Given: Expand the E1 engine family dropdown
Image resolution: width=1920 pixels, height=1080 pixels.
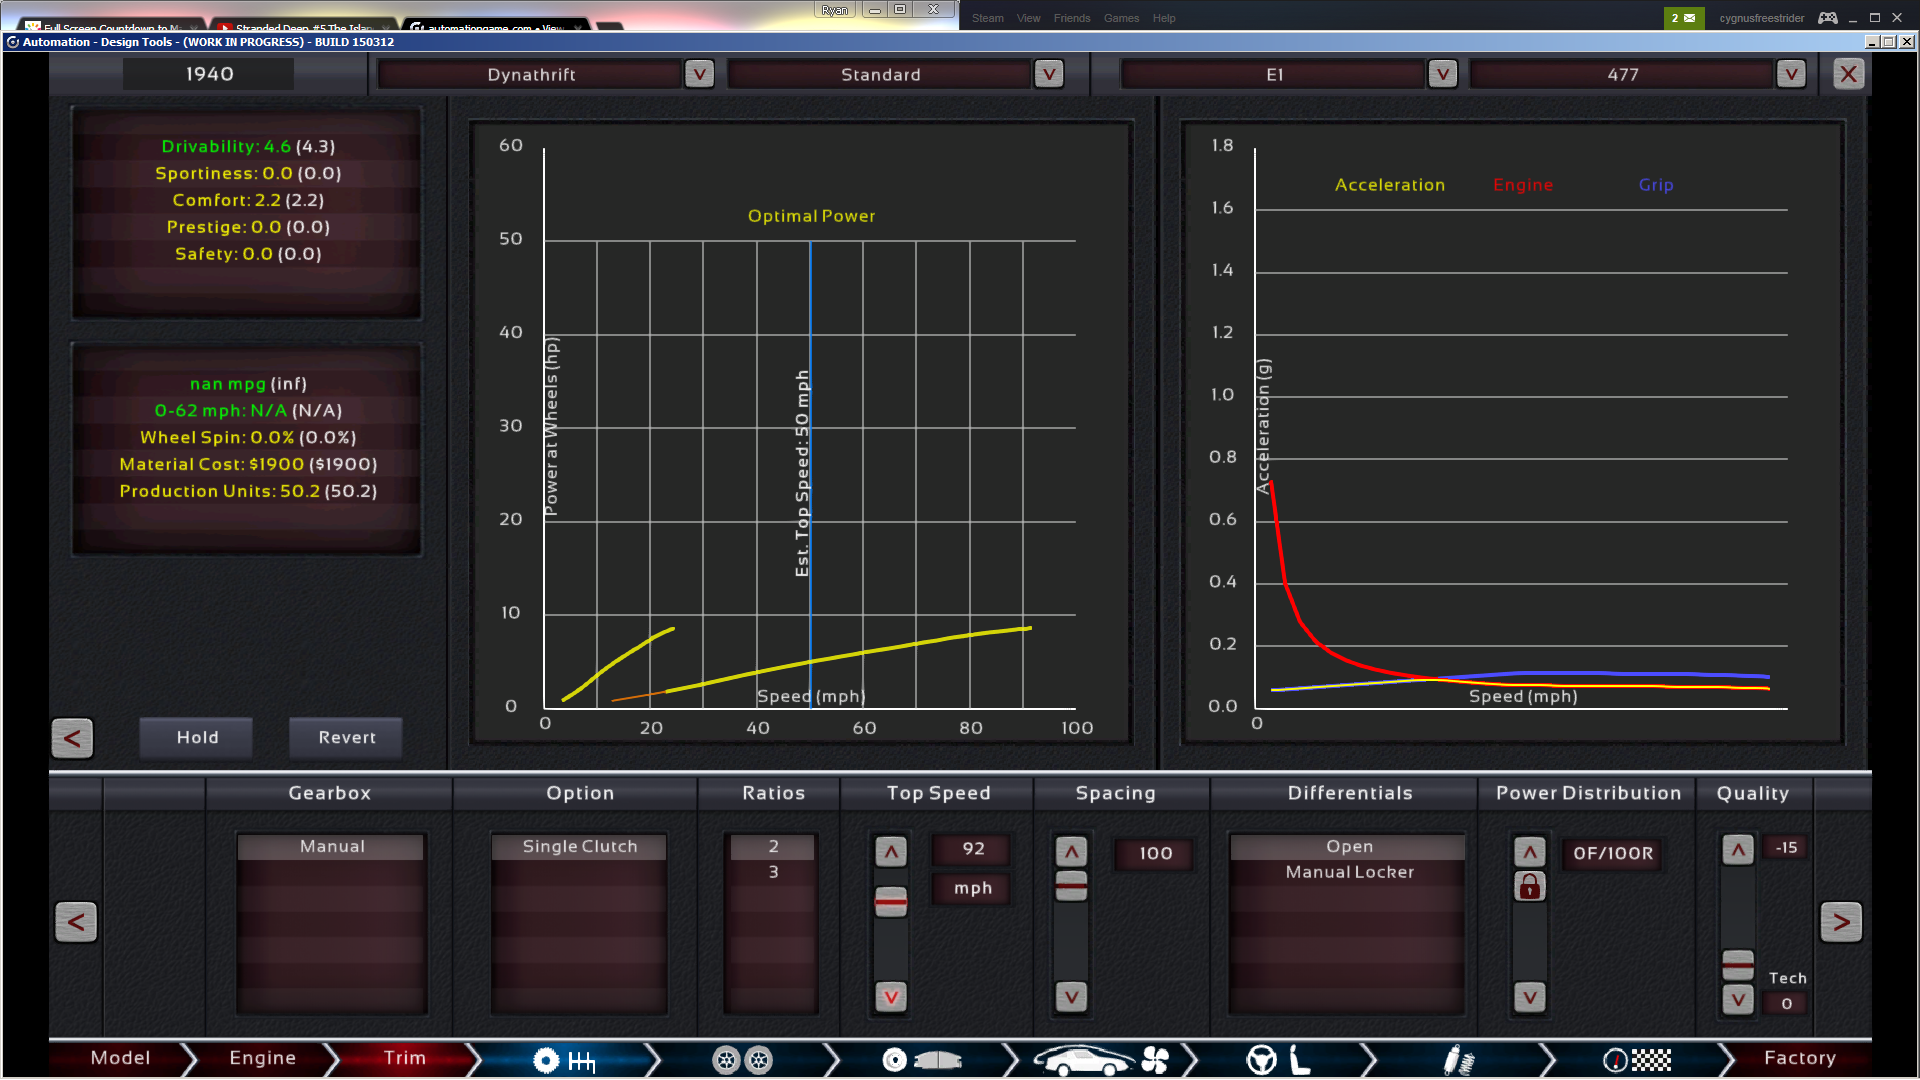Looking at the screenshot, I should 1442,74.
